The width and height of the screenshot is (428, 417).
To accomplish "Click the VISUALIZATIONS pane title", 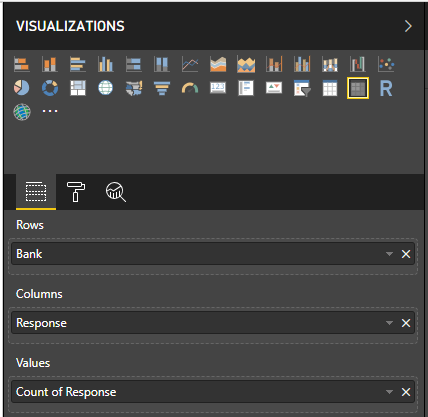I will click(70, 26).
